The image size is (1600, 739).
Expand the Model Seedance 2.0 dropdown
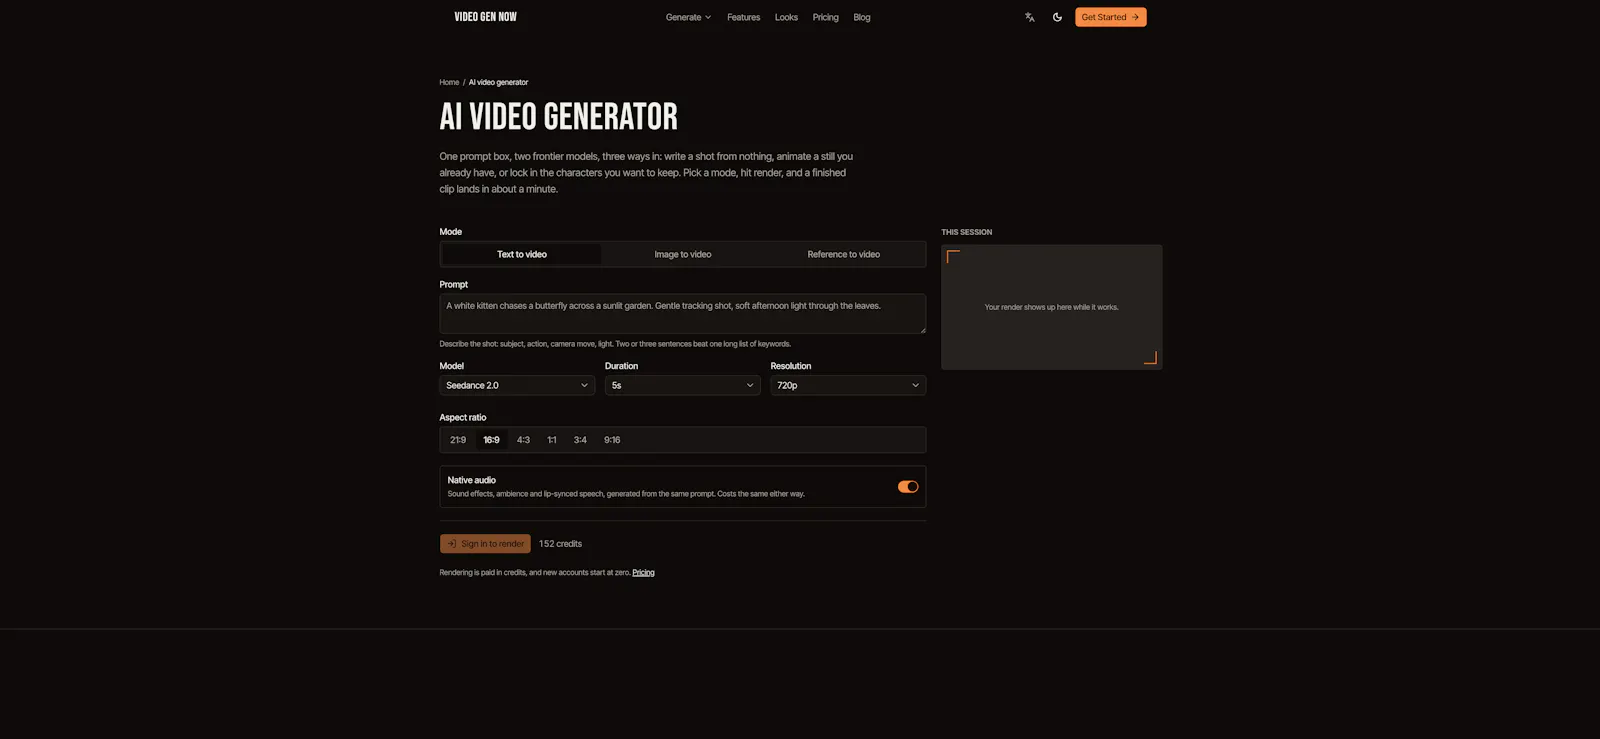[x=517, y=385]
